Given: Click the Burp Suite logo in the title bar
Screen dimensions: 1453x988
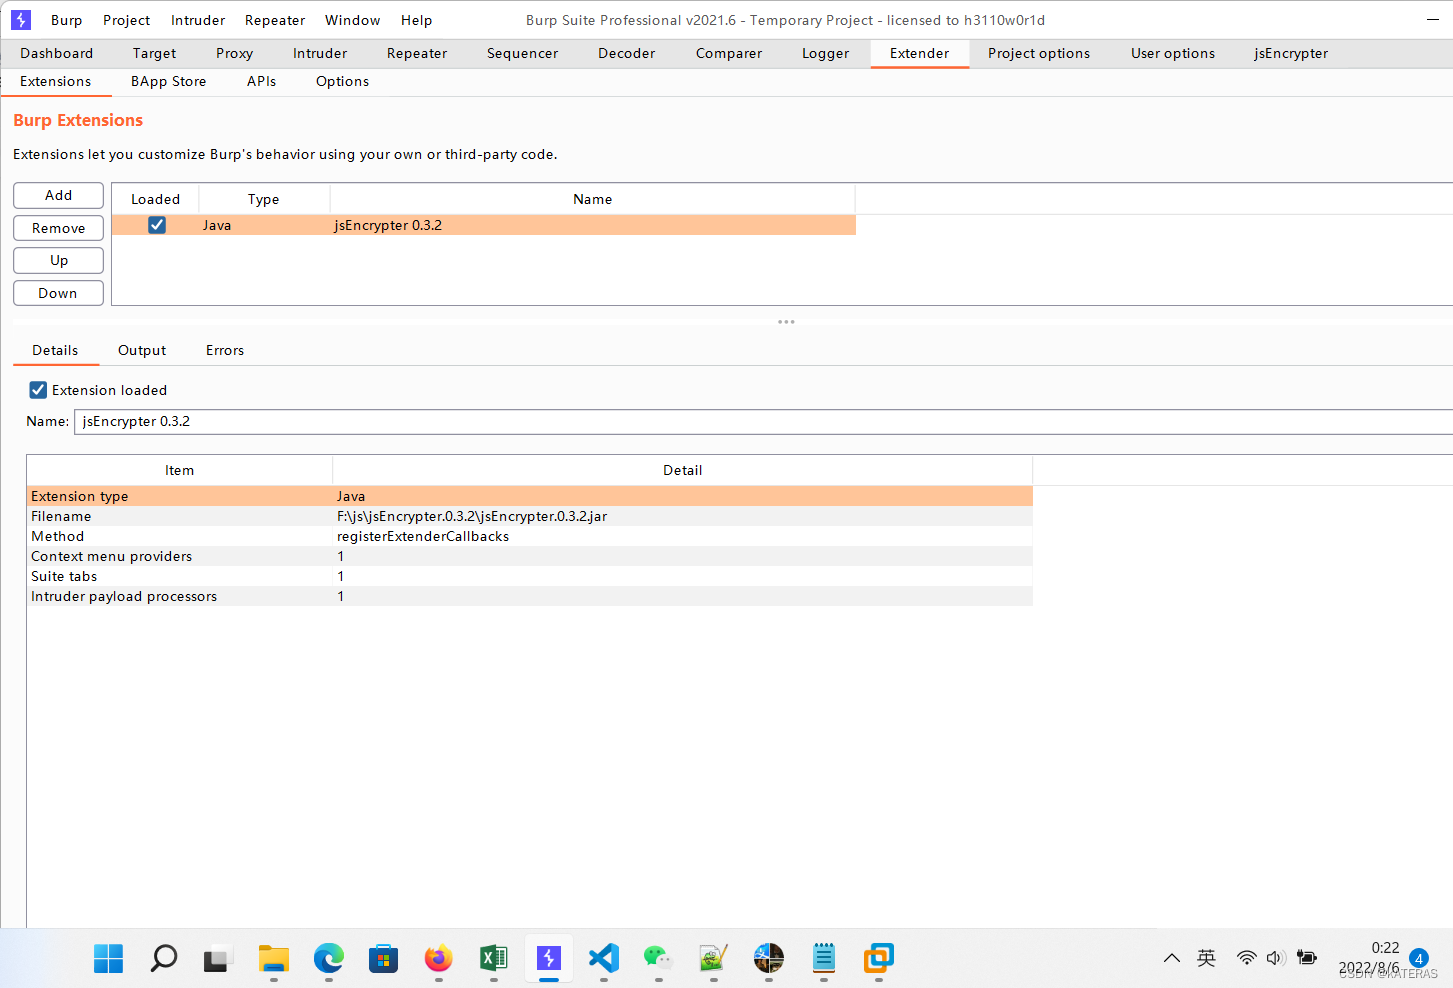Looking at the screenshot, I should click(21, 20).
